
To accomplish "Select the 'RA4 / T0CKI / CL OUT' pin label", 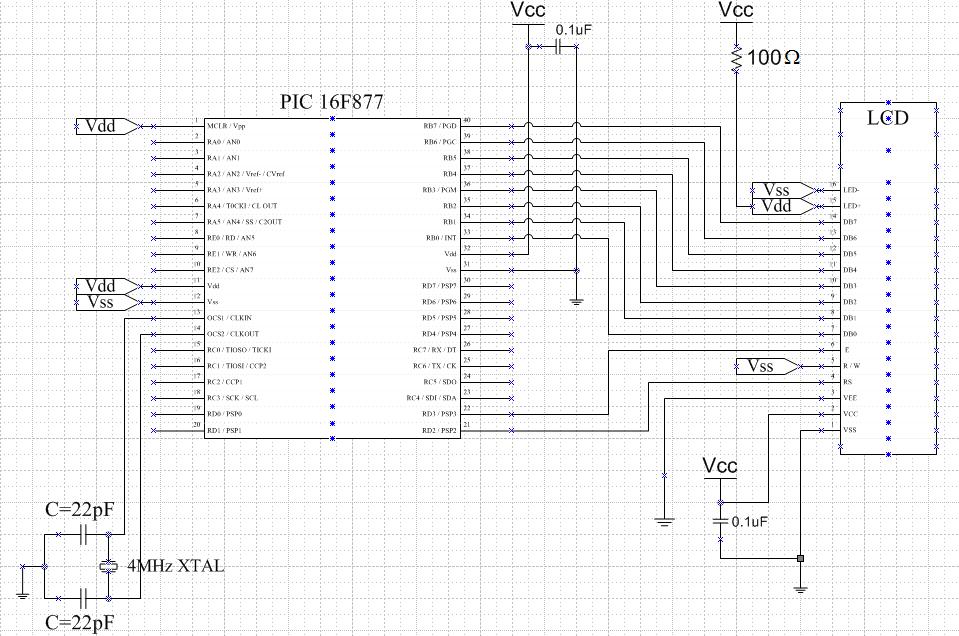I will point(242,206).
